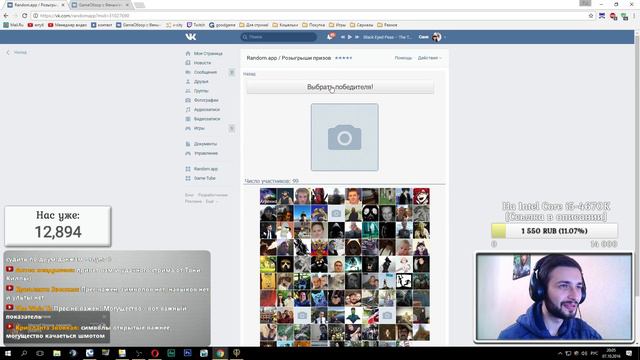Image resolution: width=640 pixels, height=360 pixels.
Task: Open Разное bookmark folder
Action: click(x=387, y=25)
